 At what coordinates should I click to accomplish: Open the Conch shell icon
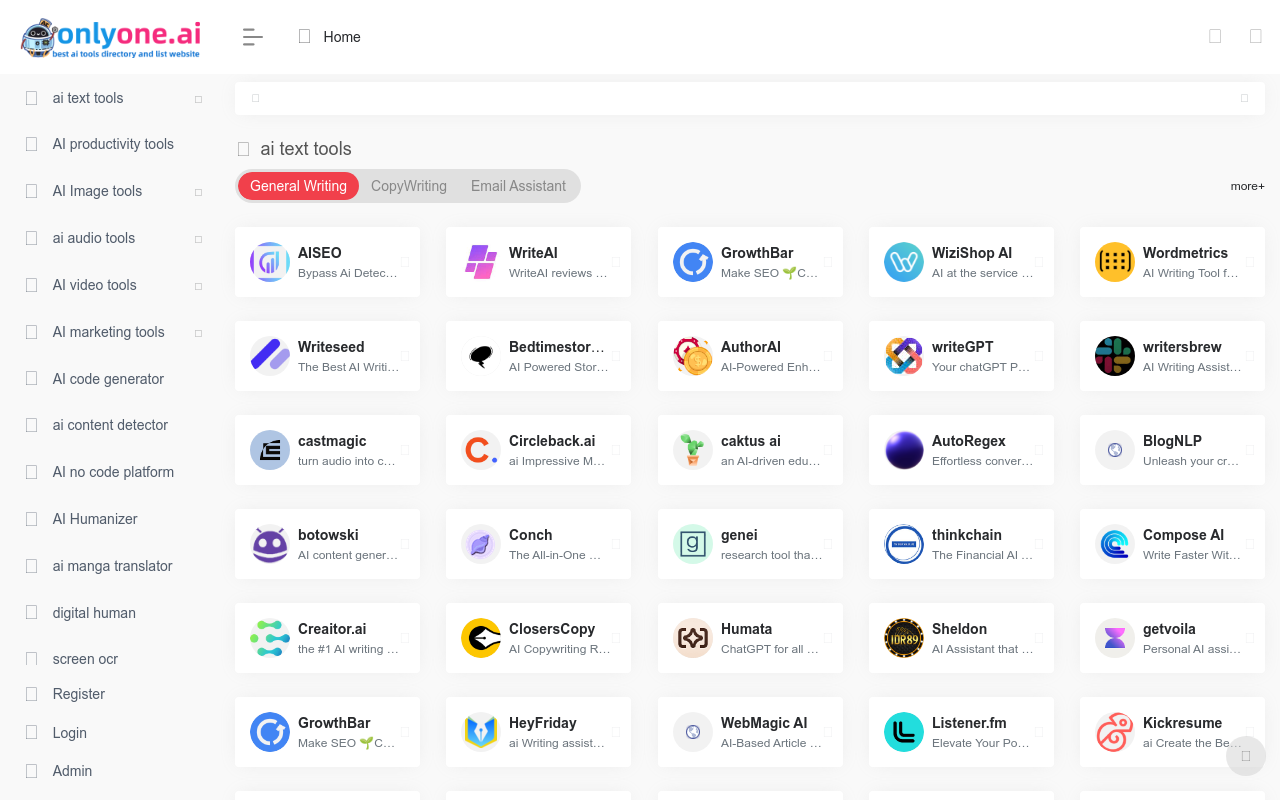point(481,544)
